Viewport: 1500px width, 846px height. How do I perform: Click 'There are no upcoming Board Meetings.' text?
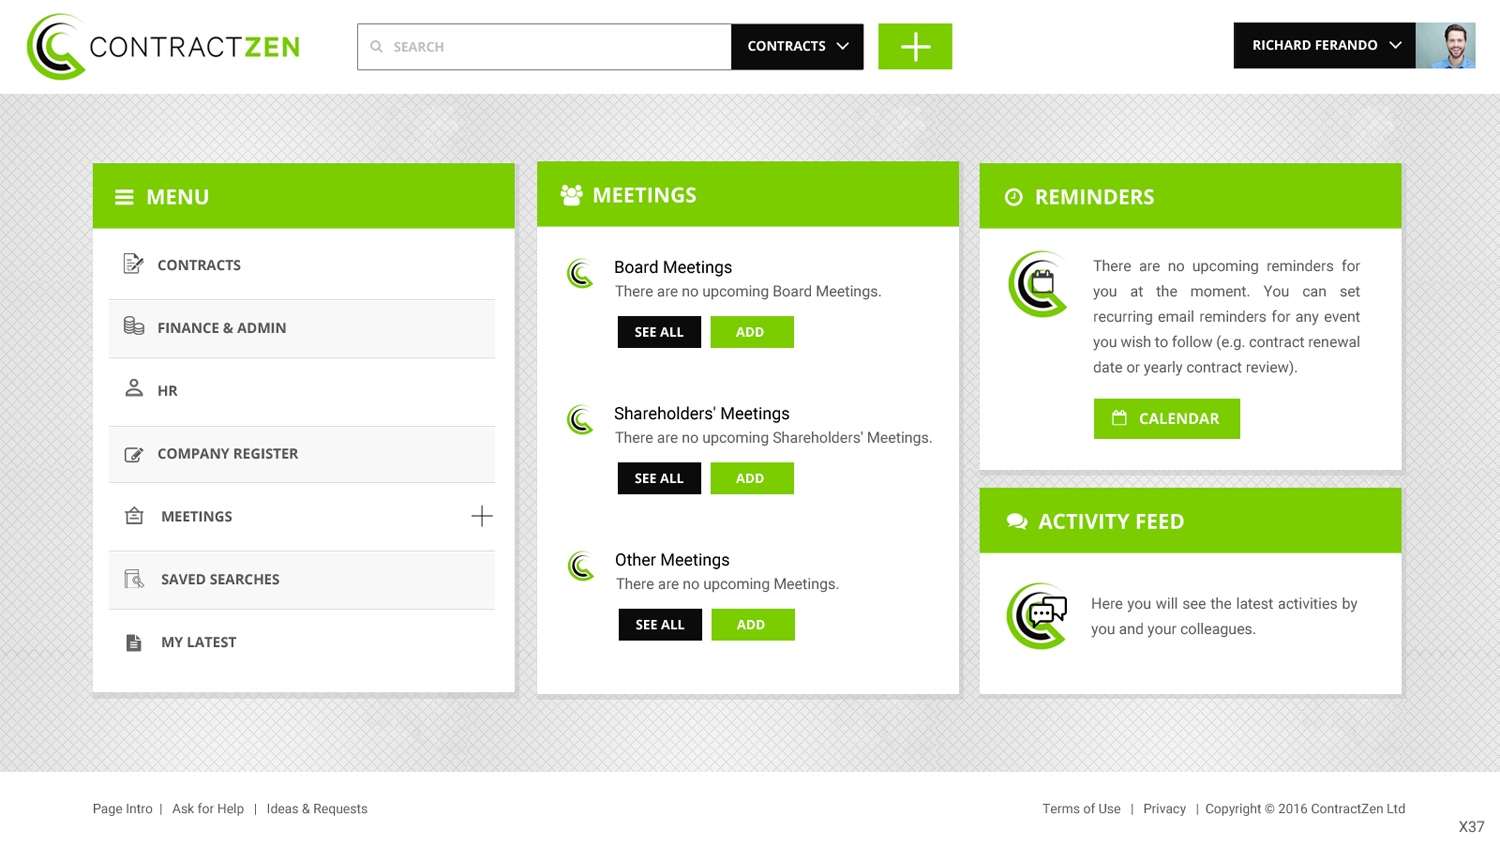coord(748,291)
